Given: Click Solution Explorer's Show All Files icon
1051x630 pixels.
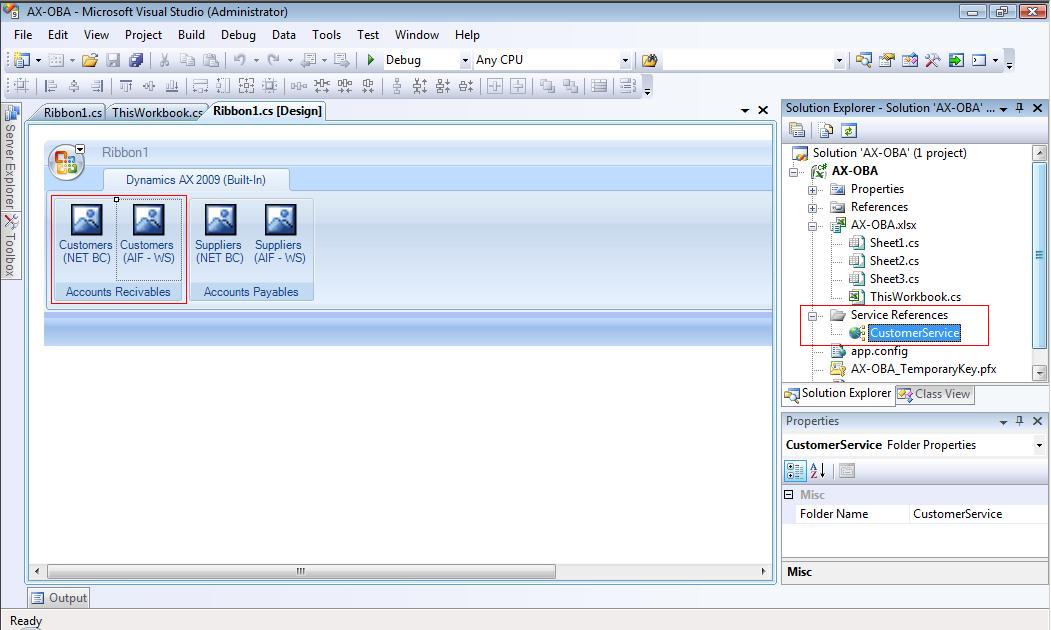Looking at the screenshot, I should click(826, 131).
